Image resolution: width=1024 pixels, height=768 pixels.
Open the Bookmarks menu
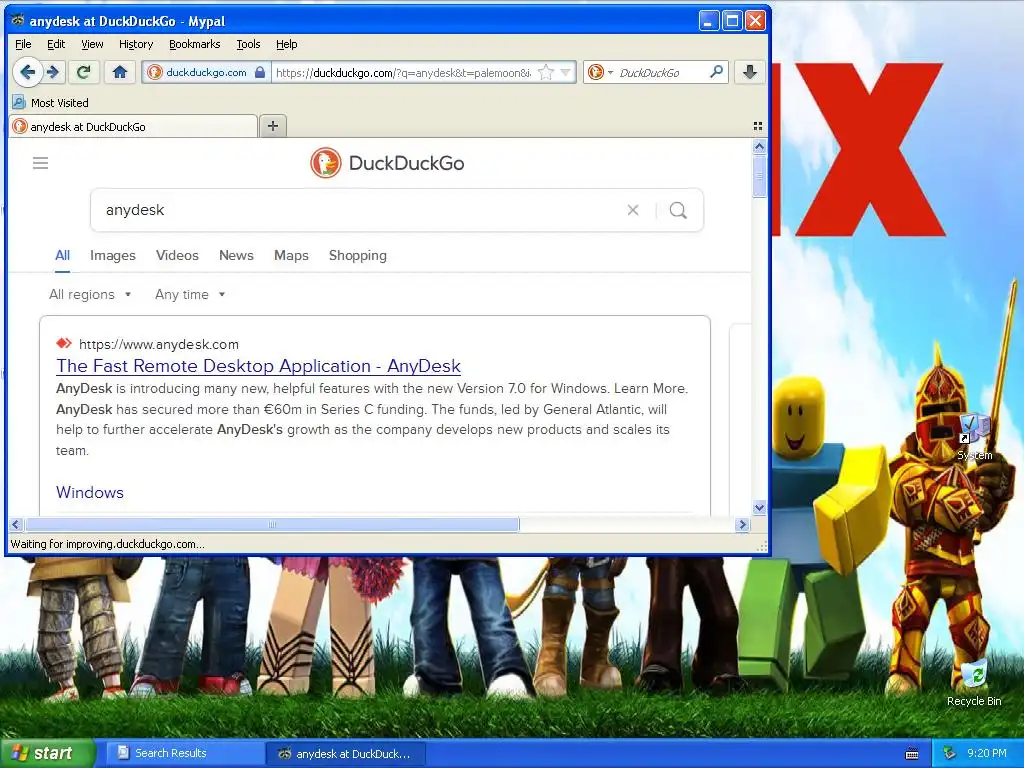point(195,44)
